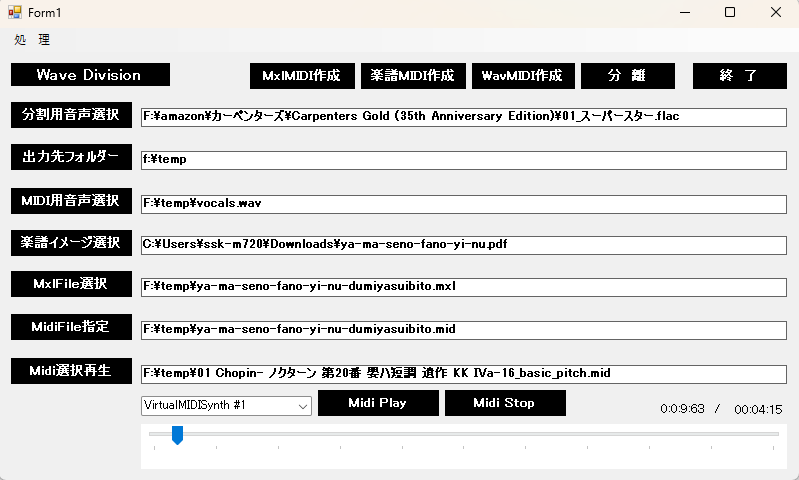Click the WavMIDI作成 button
Screen dimensions: 799x480
point(522,76)
